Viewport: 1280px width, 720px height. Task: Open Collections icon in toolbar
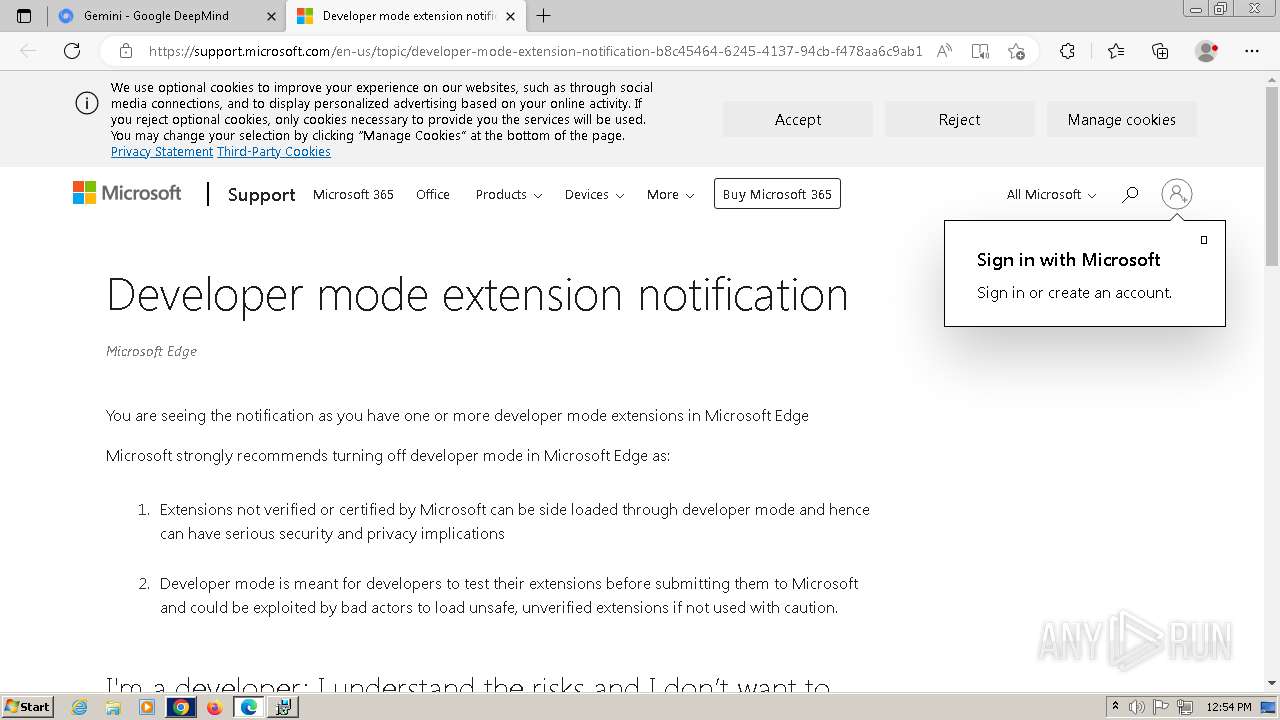click(x=1160, y=51)
